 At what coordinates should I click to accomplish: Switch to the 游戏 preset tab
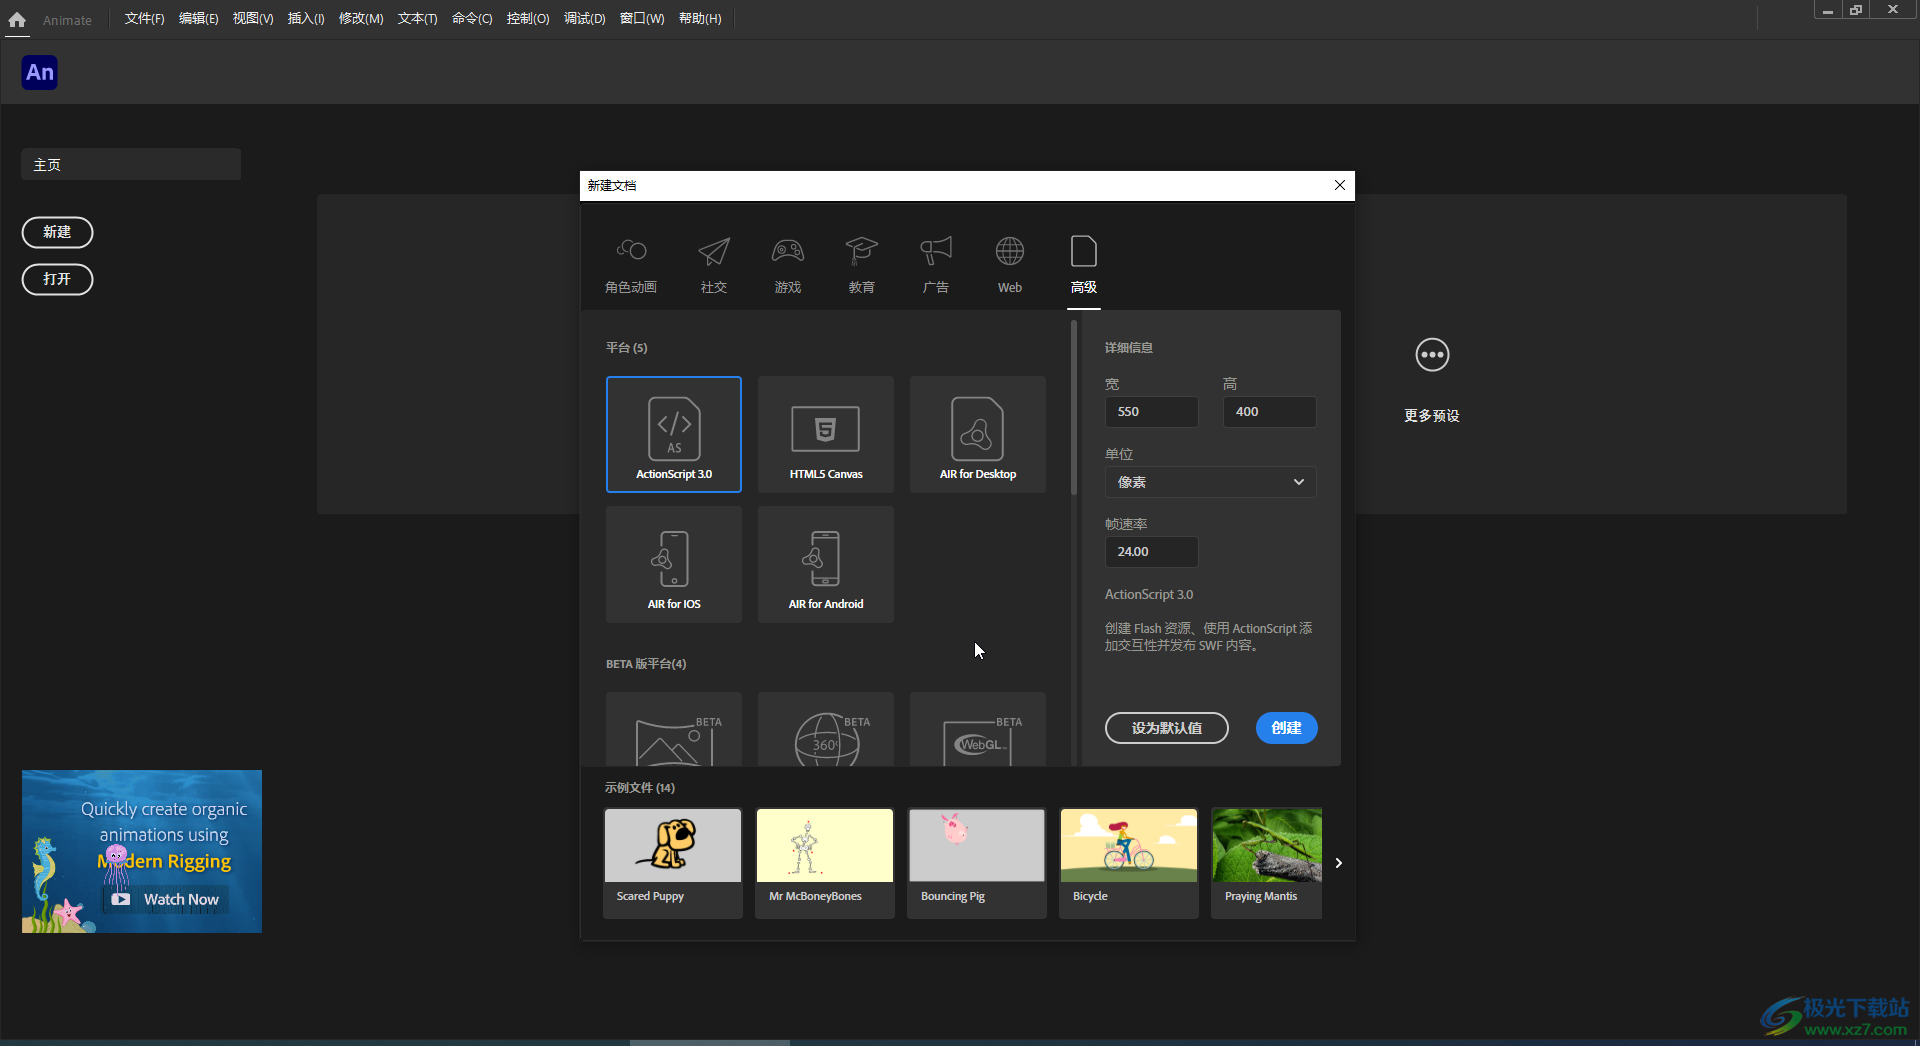tap(788, 265)
